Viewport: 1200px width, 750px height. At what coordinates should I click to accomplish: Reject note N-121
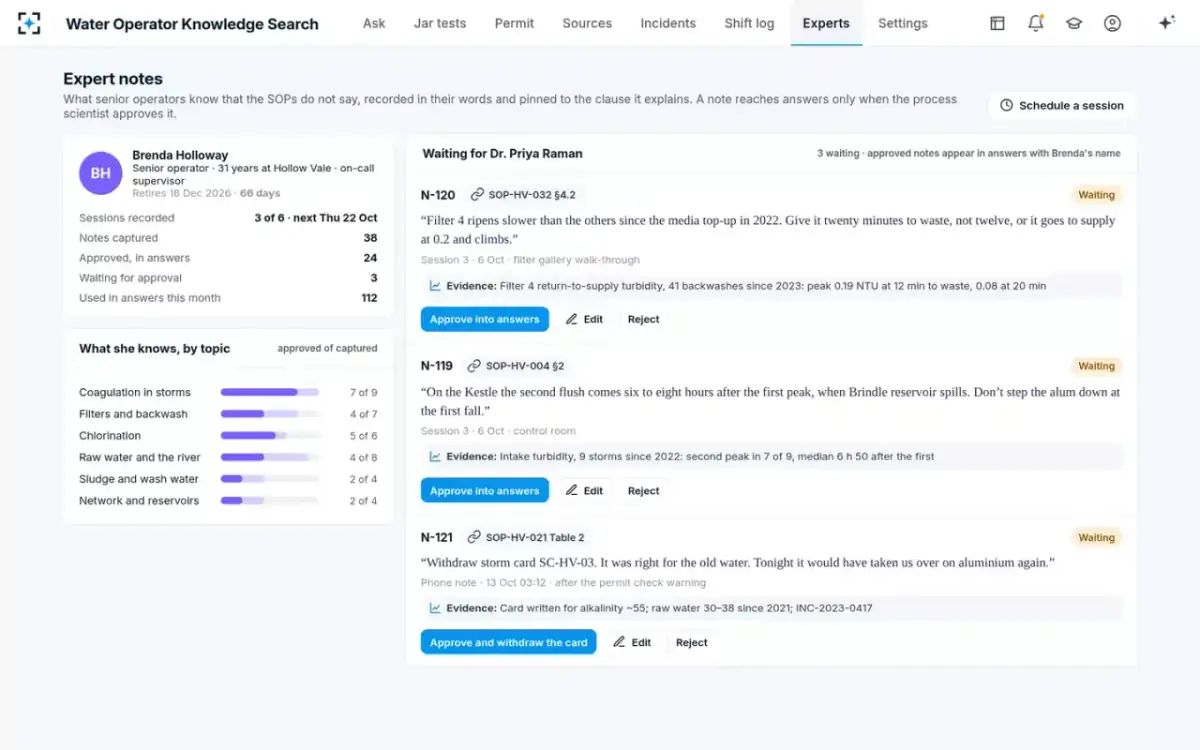(x=692, y=642)
